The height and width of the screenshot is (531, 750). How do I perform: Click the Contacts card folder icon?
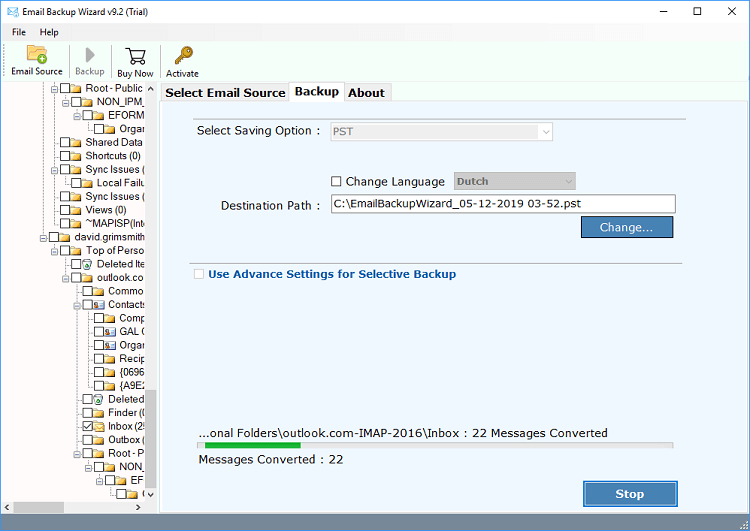(99, 305)
